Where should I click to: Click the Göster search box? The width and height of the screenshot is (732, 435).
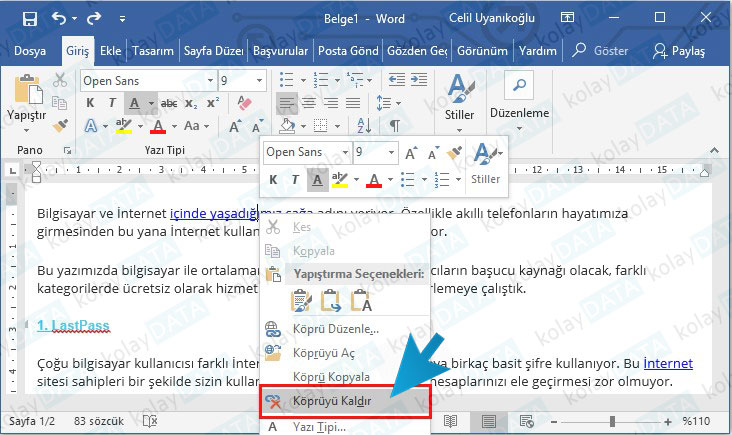pos(601,50)
